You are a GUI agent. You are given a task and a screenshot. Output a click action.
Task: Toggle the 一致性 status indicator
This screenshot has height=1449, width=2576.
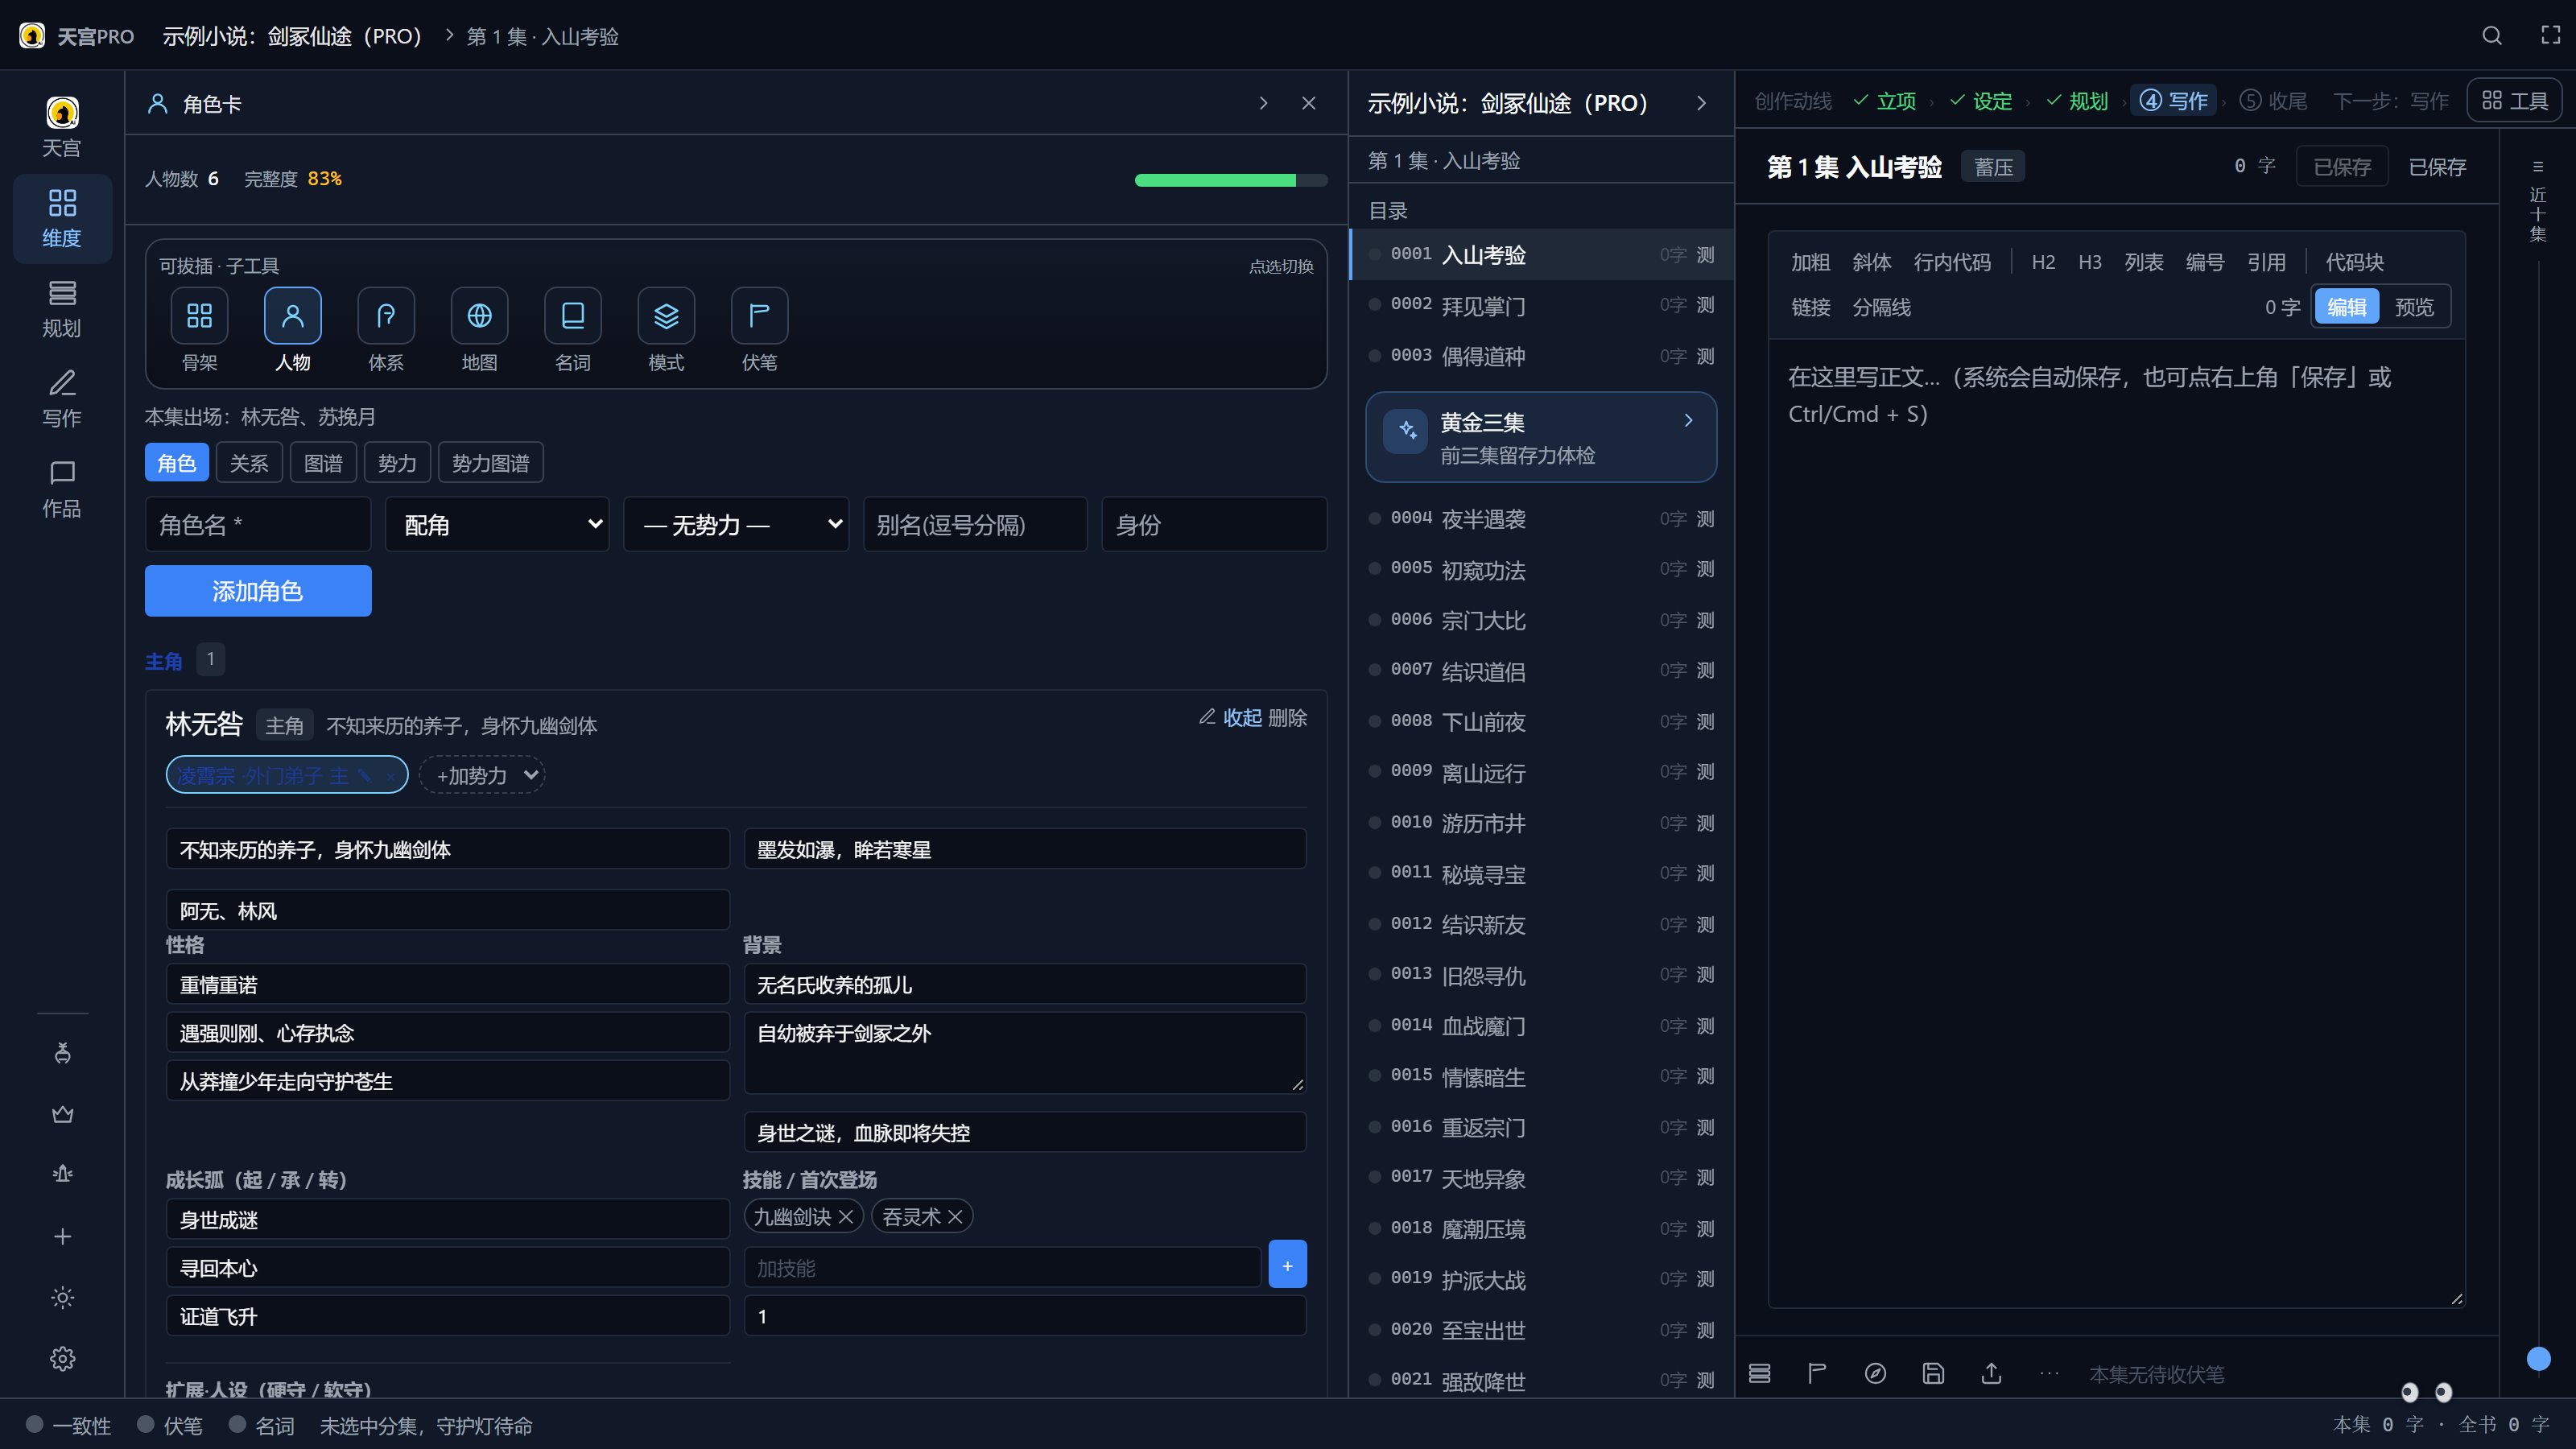(x=68, y=1425)
